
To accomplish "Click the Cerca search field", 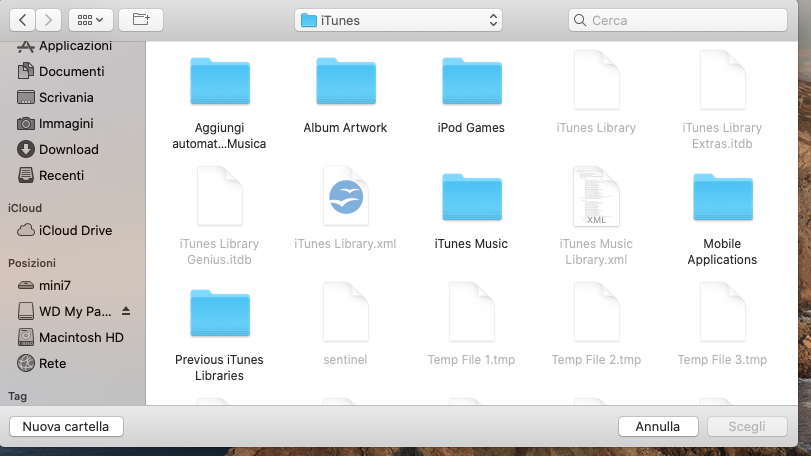I will 678,20.
